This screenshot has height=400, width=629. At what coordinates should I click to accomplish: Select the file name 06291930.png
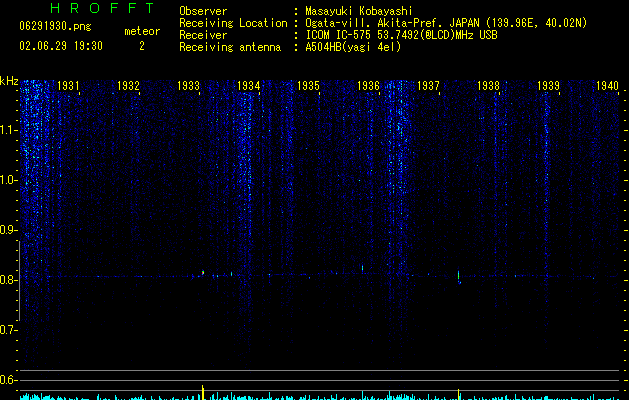click(55, 27)
